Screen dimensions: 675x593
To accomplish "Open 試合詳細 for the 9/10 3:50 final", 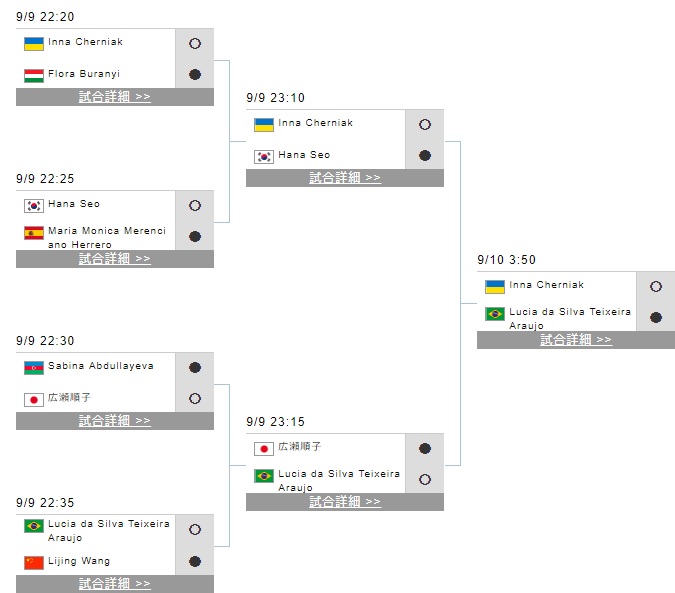I will pyautogui.click(x=576, y=340).
